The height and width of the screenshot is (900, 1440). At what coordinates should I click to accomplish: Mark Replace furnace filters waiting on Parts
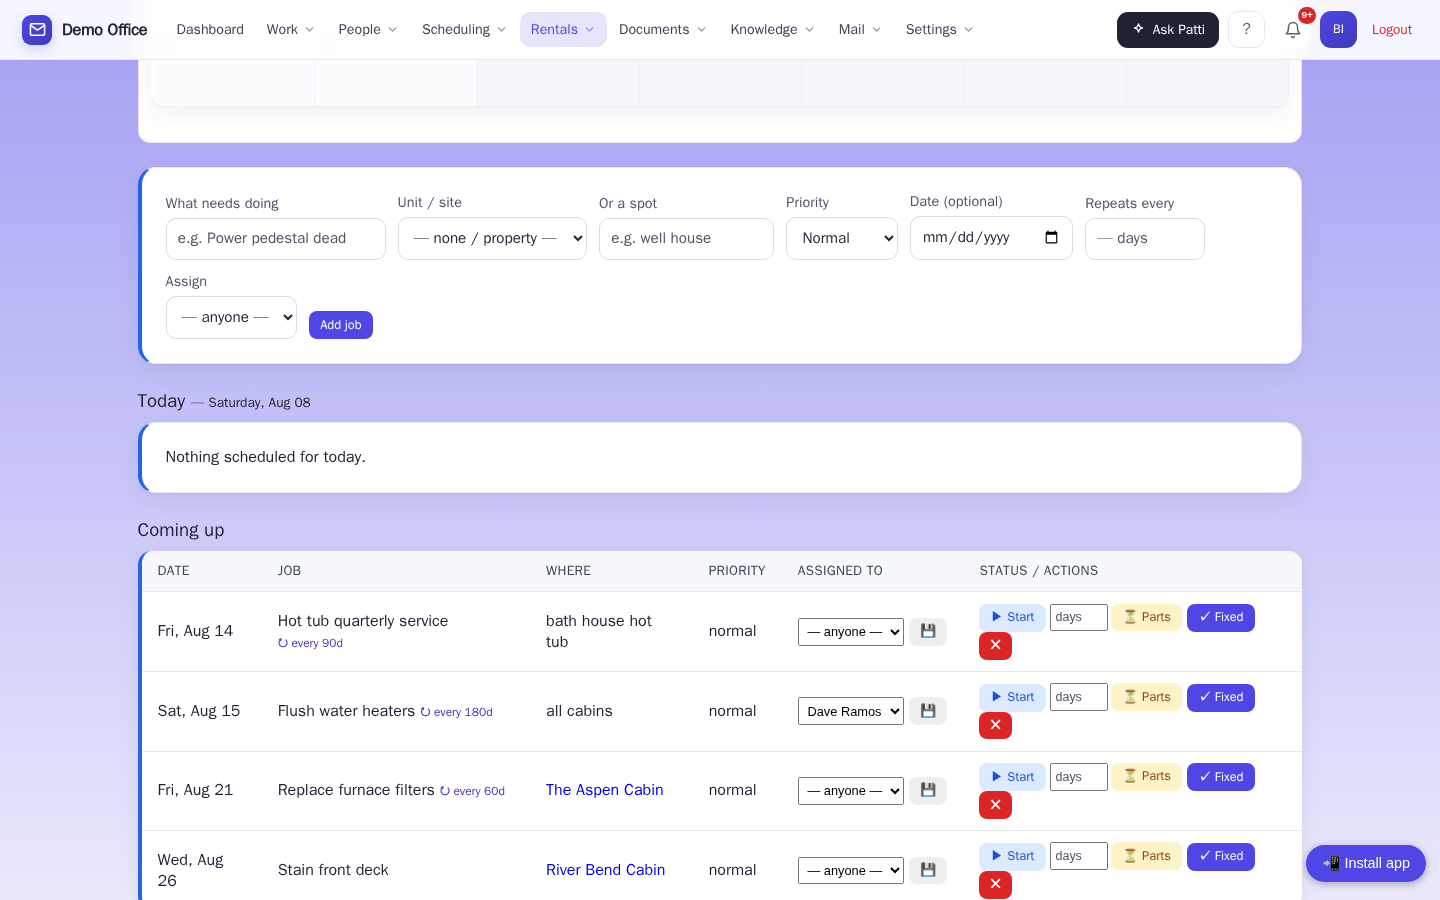[1147, 777]
